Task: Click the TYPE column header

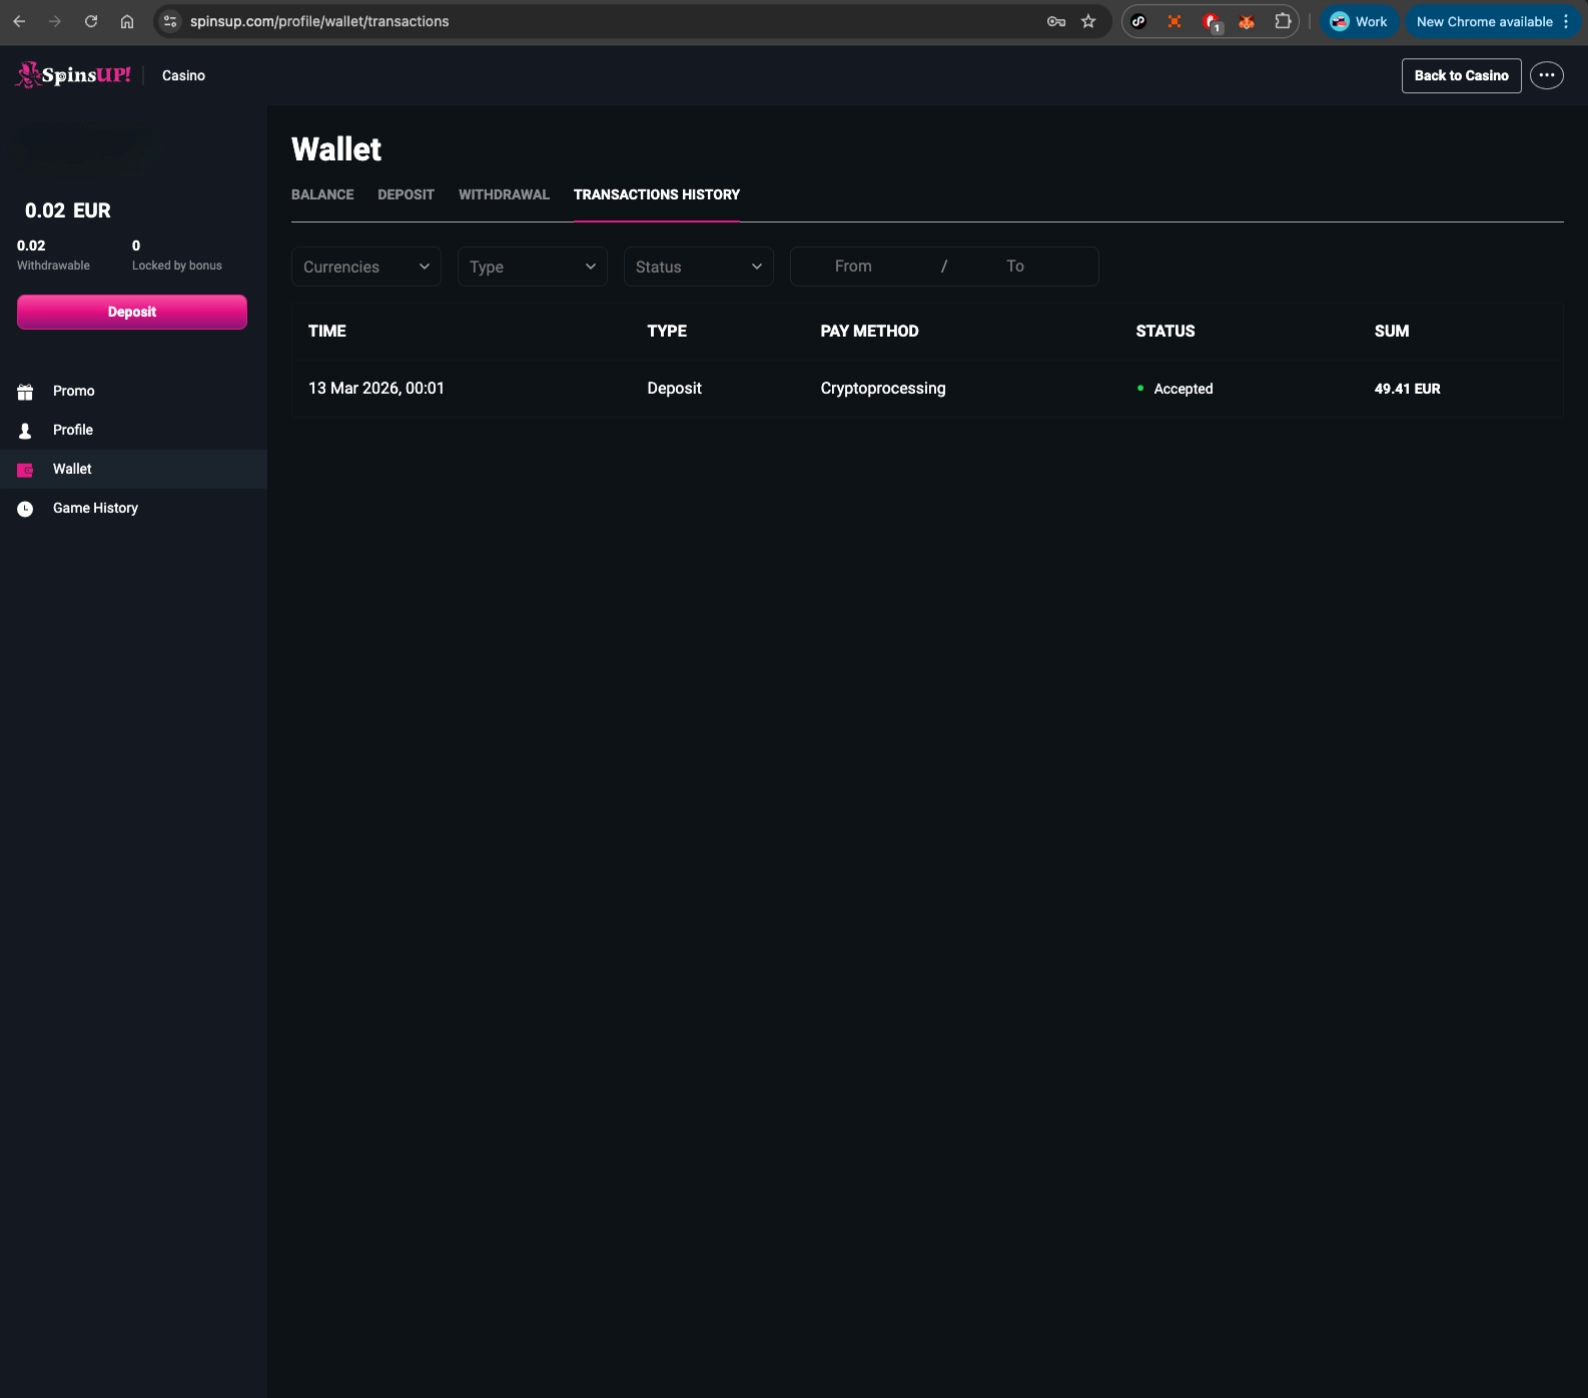Action: pyautogui.click(x=667, y=331)
